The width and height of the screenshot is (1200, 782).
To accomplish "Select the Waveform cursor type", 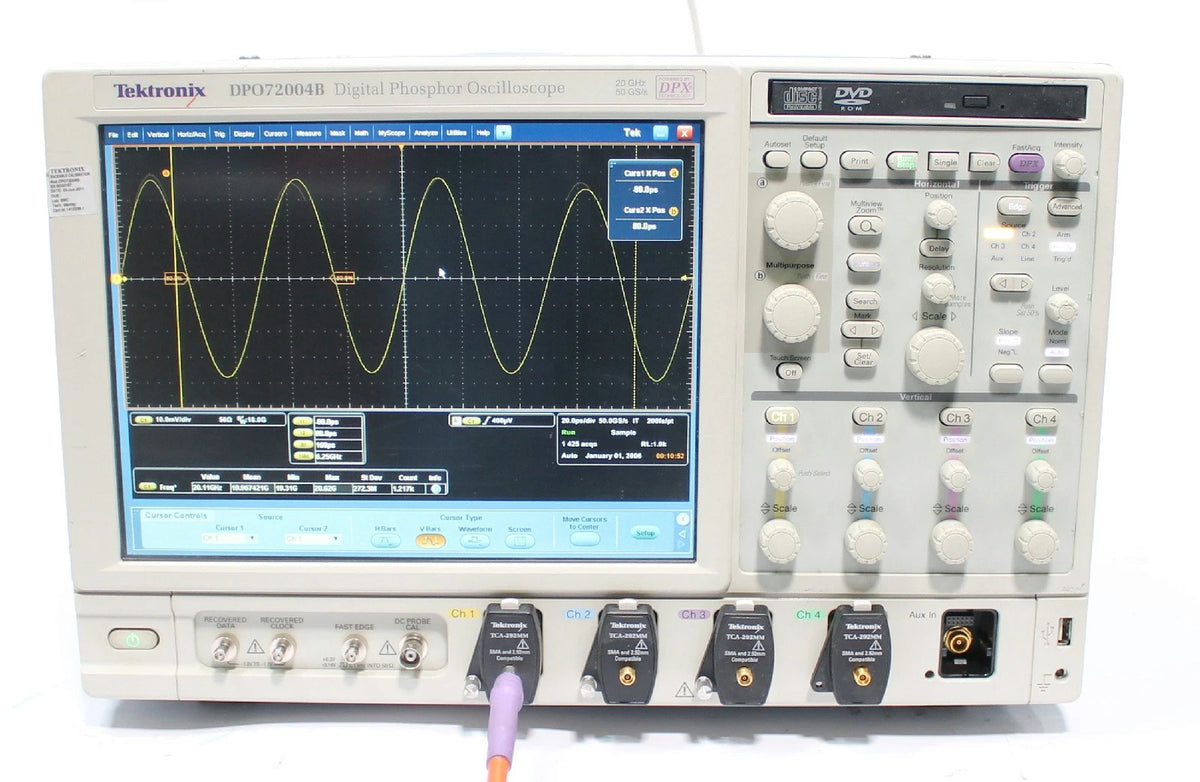I will coord(475,540).
